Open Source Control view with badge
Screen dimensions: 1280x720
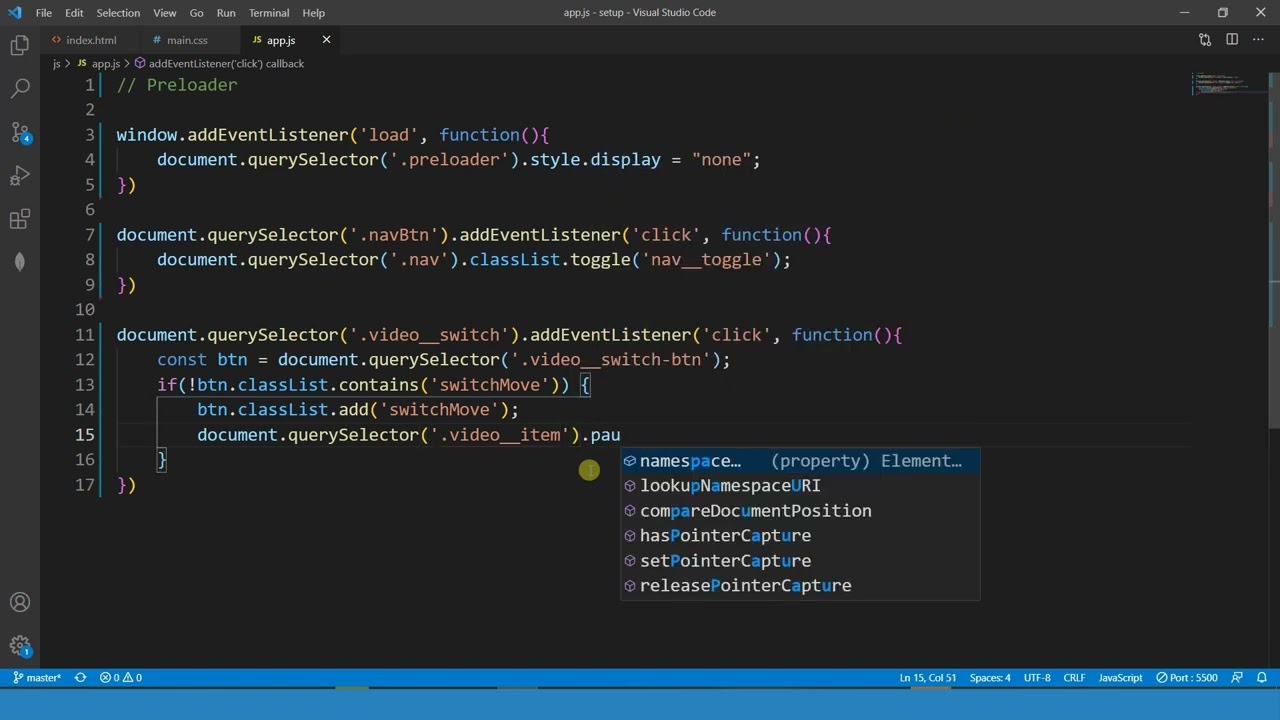(20, 133)
